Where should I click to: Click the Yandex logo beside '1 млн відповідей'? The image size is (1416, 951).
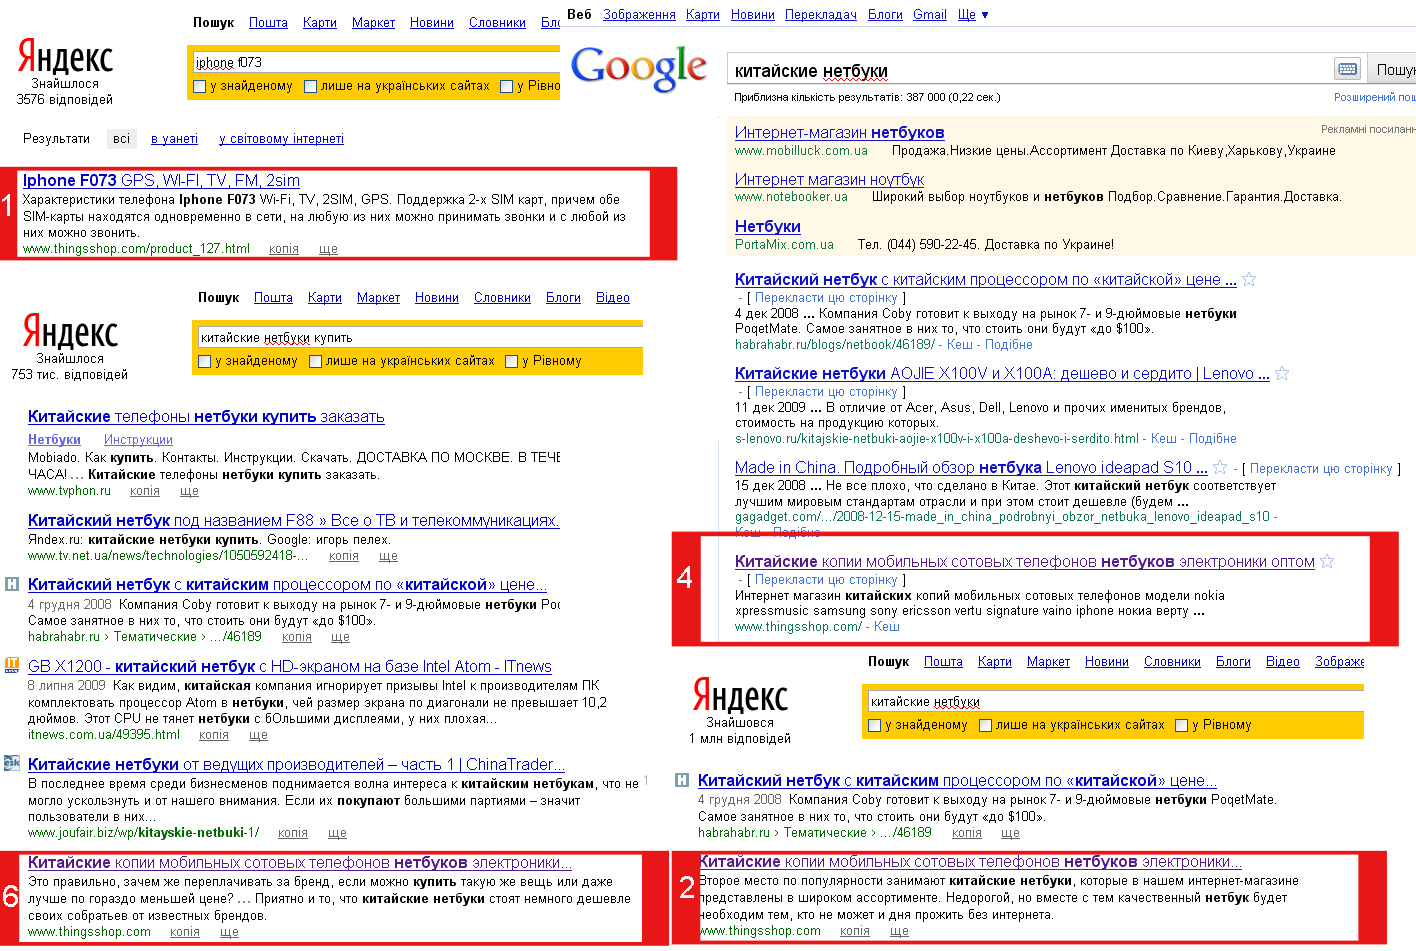click(x=740, y=696)
